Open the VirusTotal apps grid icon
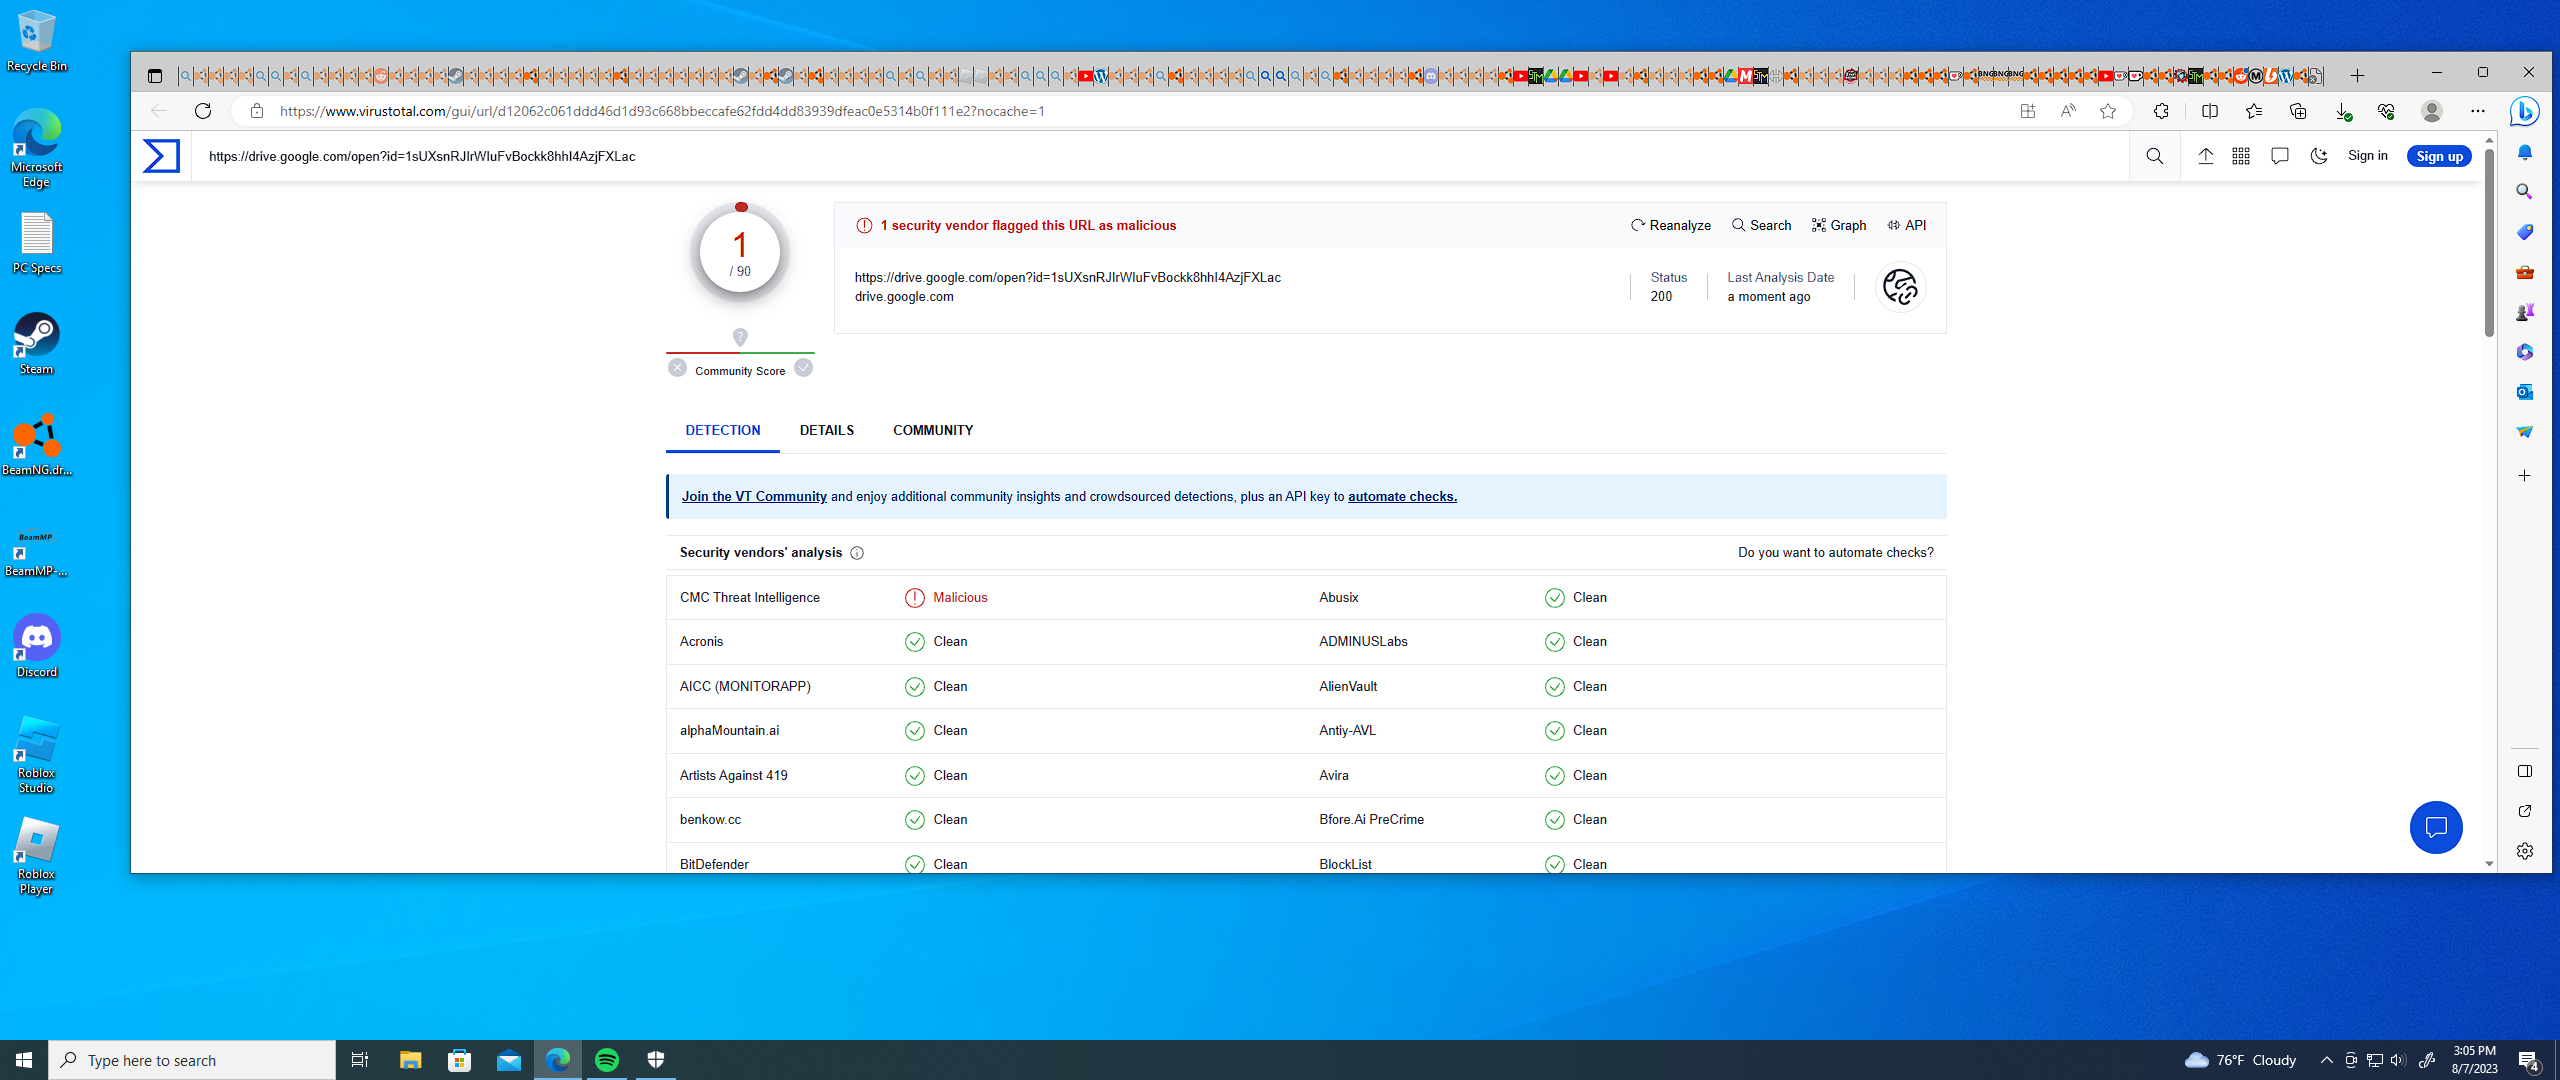Screen dimensions: 2560x1080 [2241, 156]
